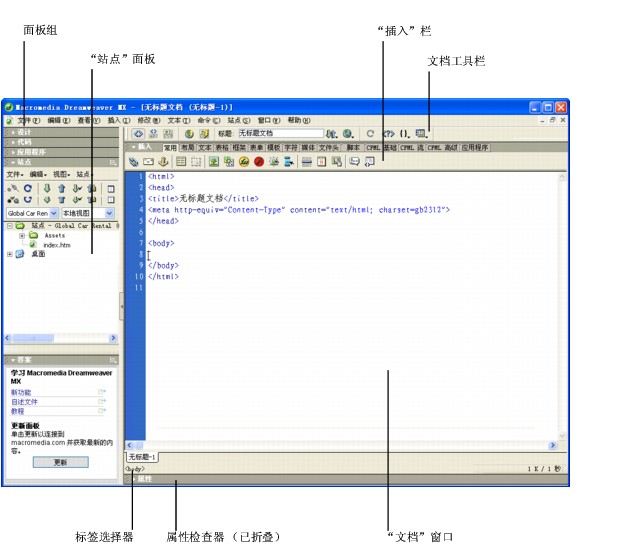Insert an Image Placeholder icon
Image resolution: width=624 pixels, height=552 pixels.
(229, 162)
